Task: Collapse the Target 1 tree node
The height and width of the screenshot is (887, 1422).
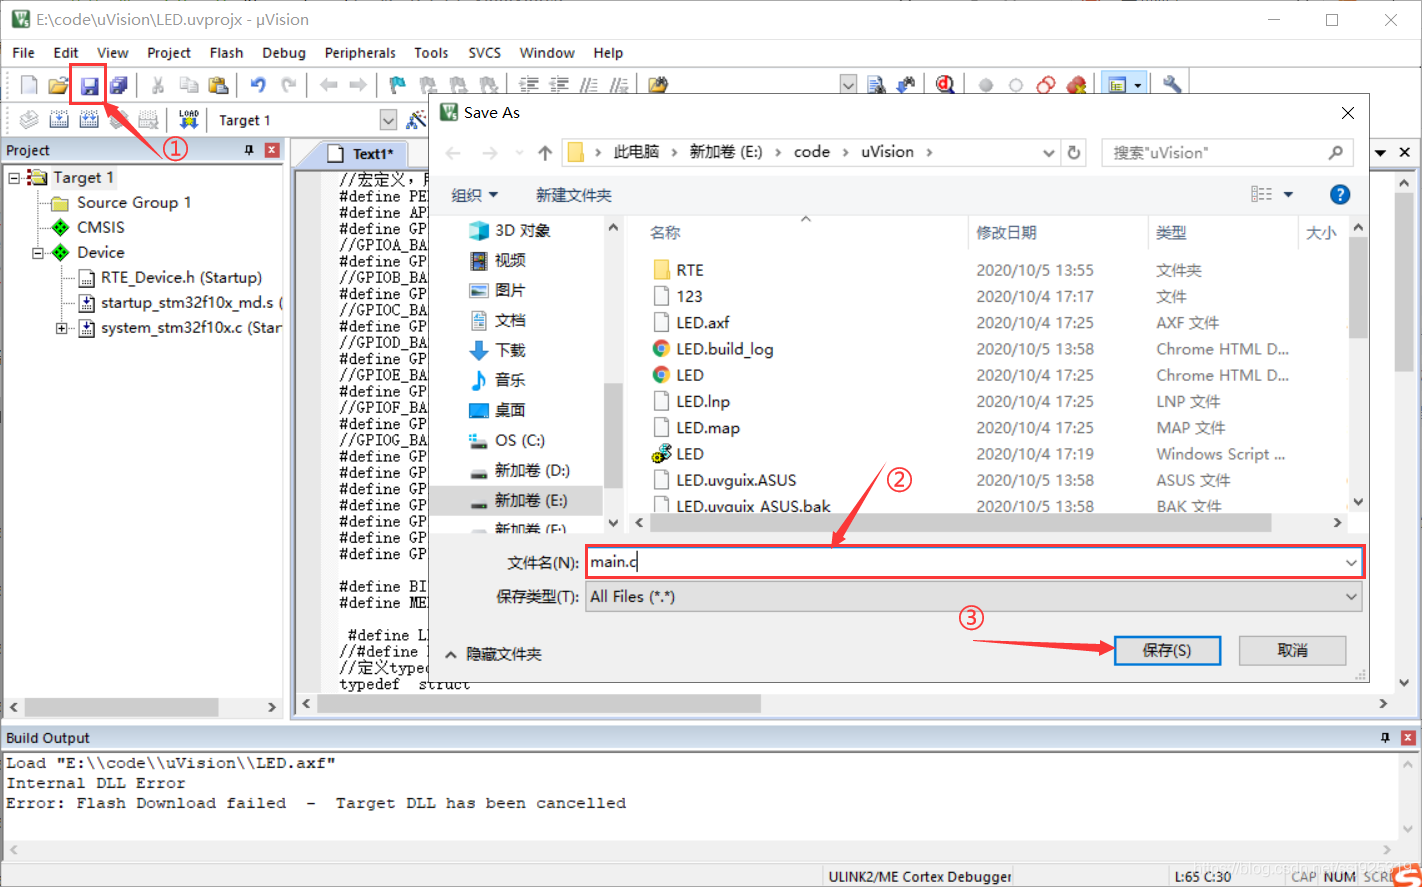Action: click(14, 178)
